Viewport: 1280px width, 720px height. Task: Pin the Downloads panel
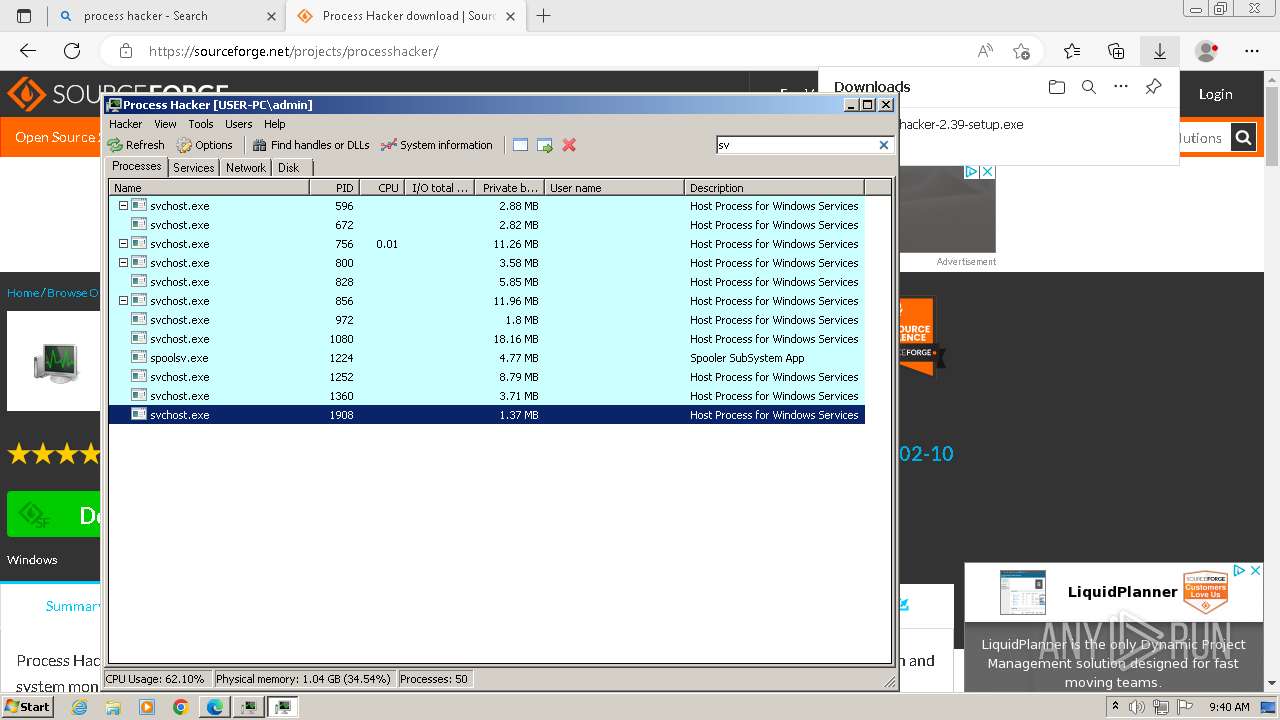1153,87
